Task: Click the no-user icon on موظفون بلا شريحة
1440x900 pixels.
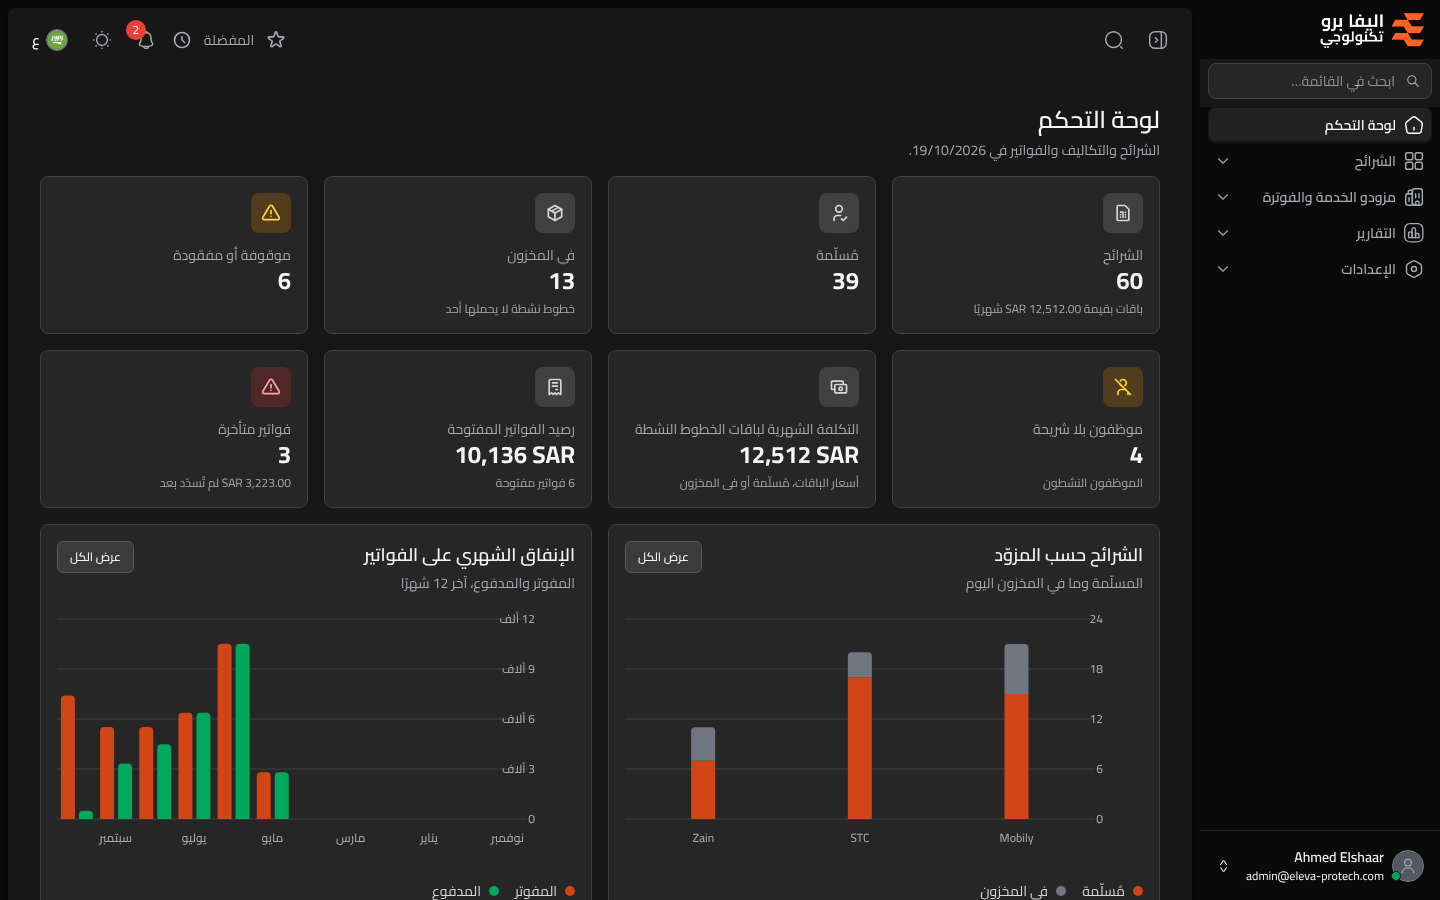Action: point(1123,387)
